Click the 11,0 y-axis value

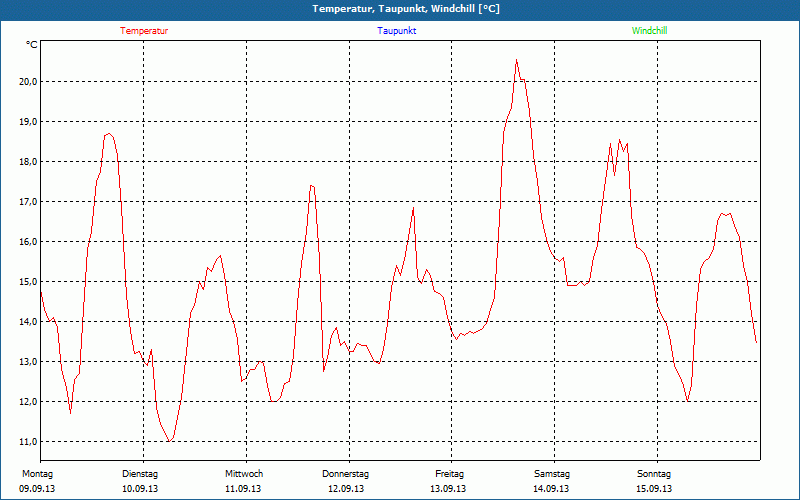[28, 442]
